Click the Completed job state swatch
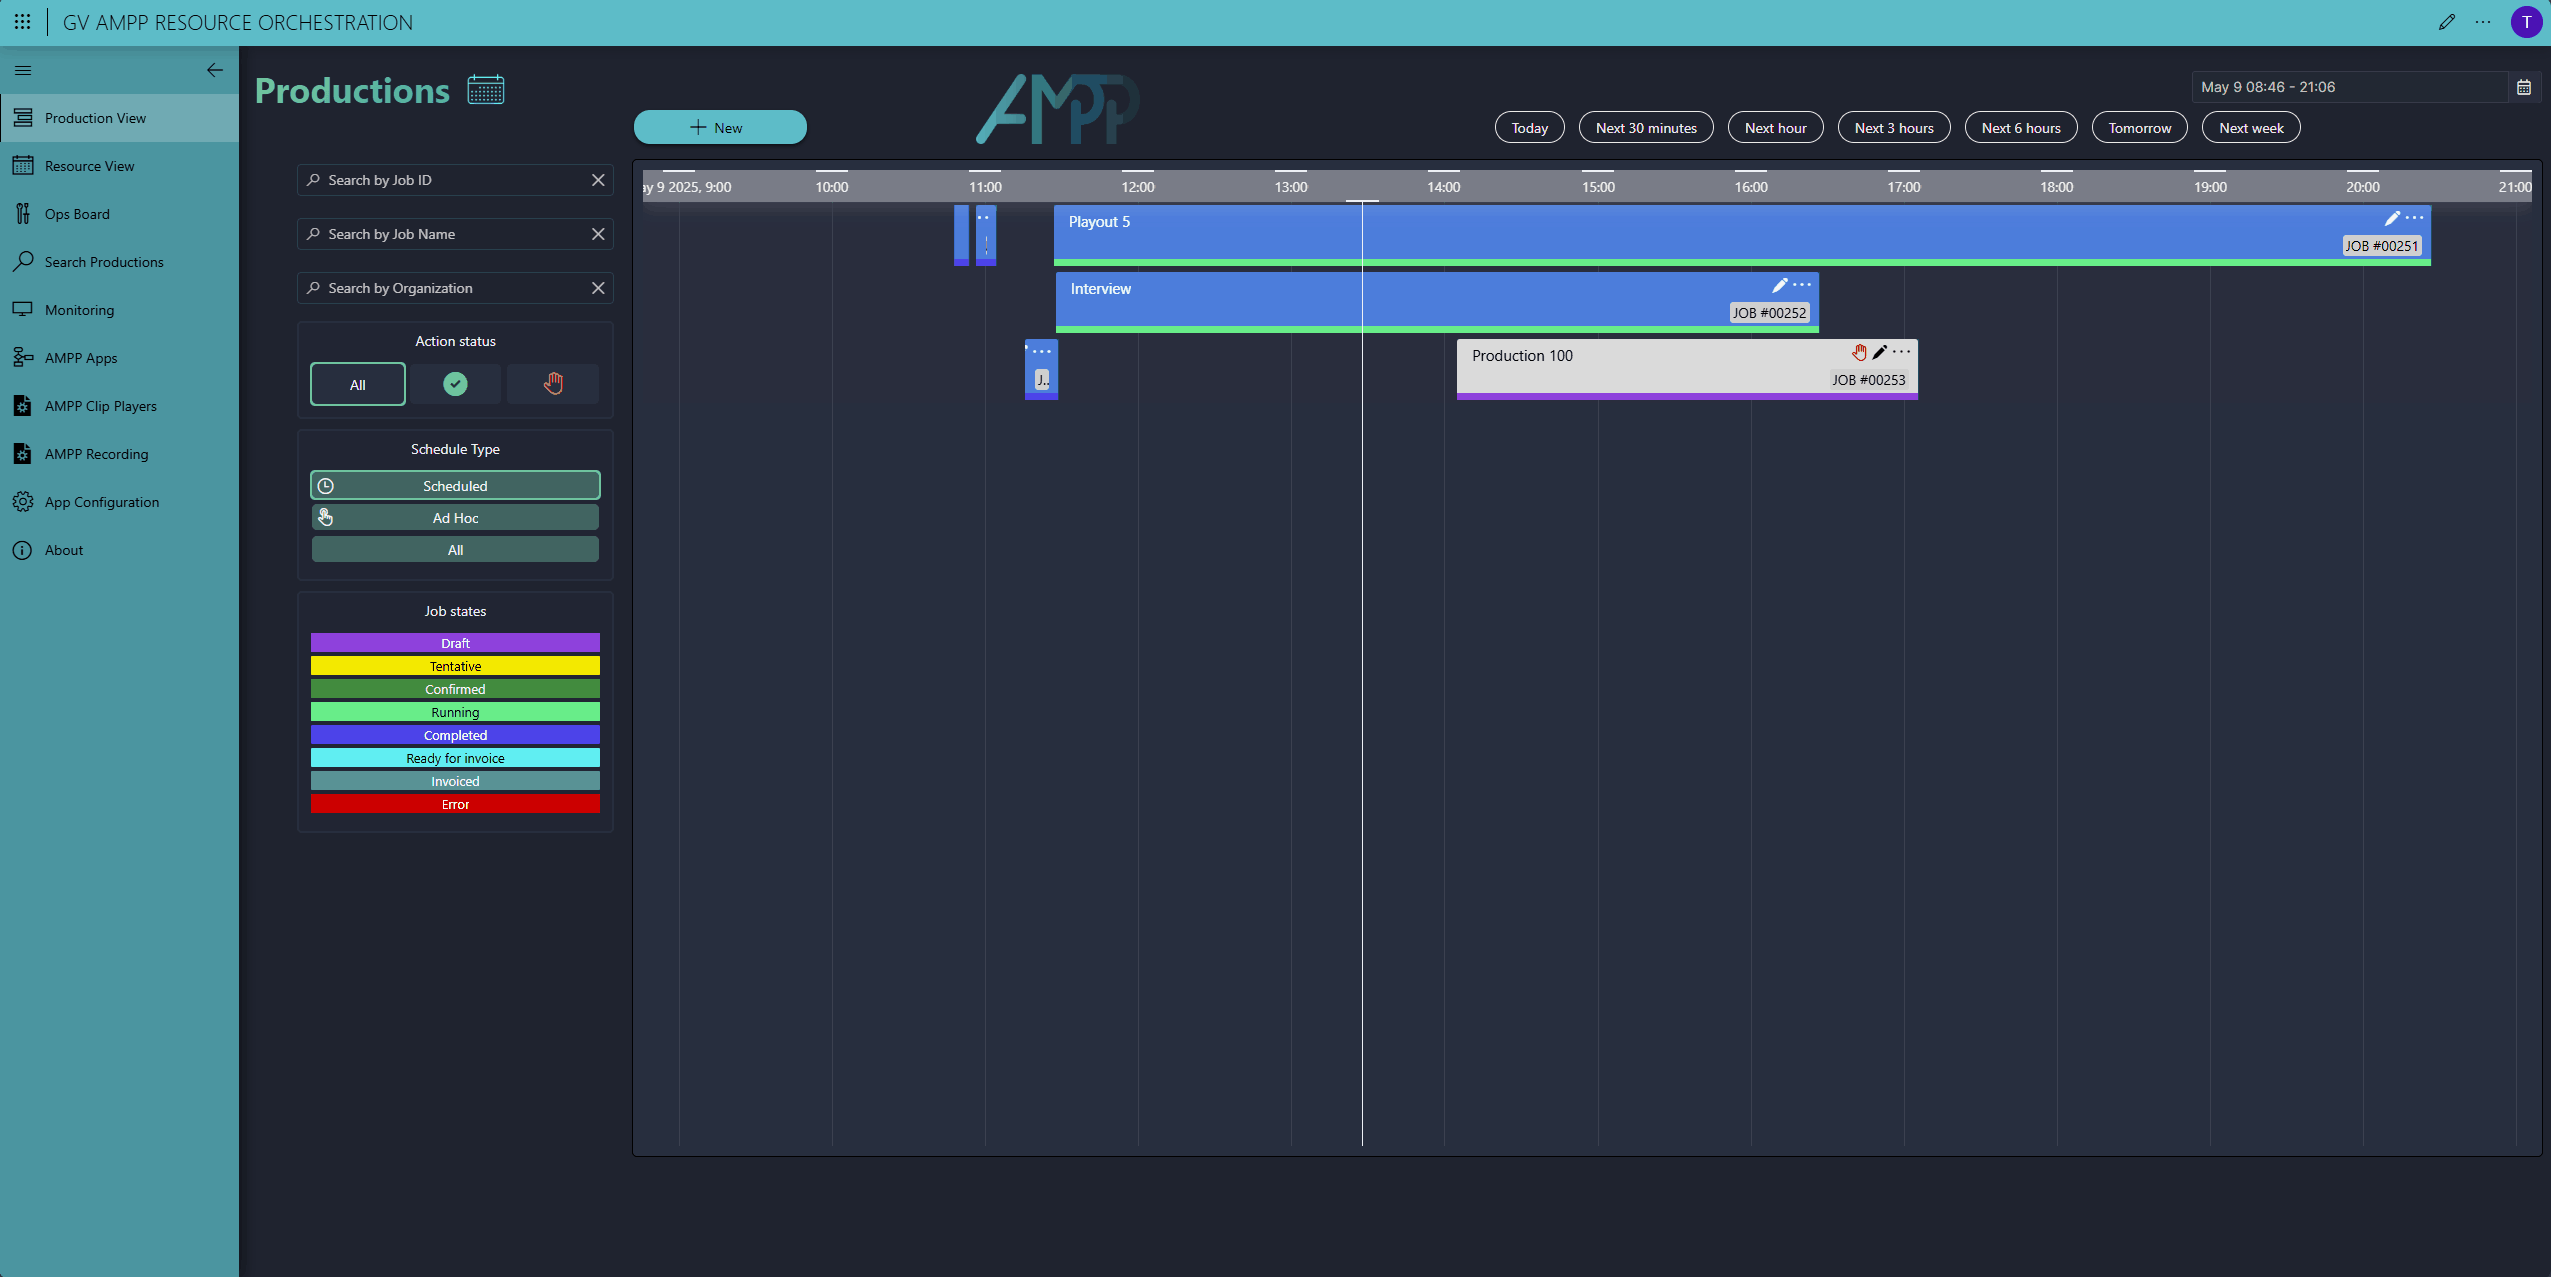 tap(455, 735)
